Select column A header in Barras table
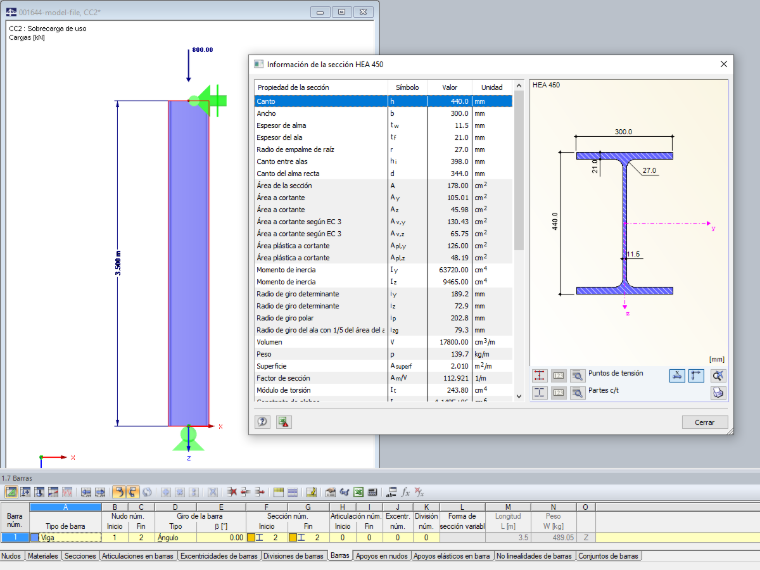Image resolution: width=760 pixels, height=570 pixels. 65,507
